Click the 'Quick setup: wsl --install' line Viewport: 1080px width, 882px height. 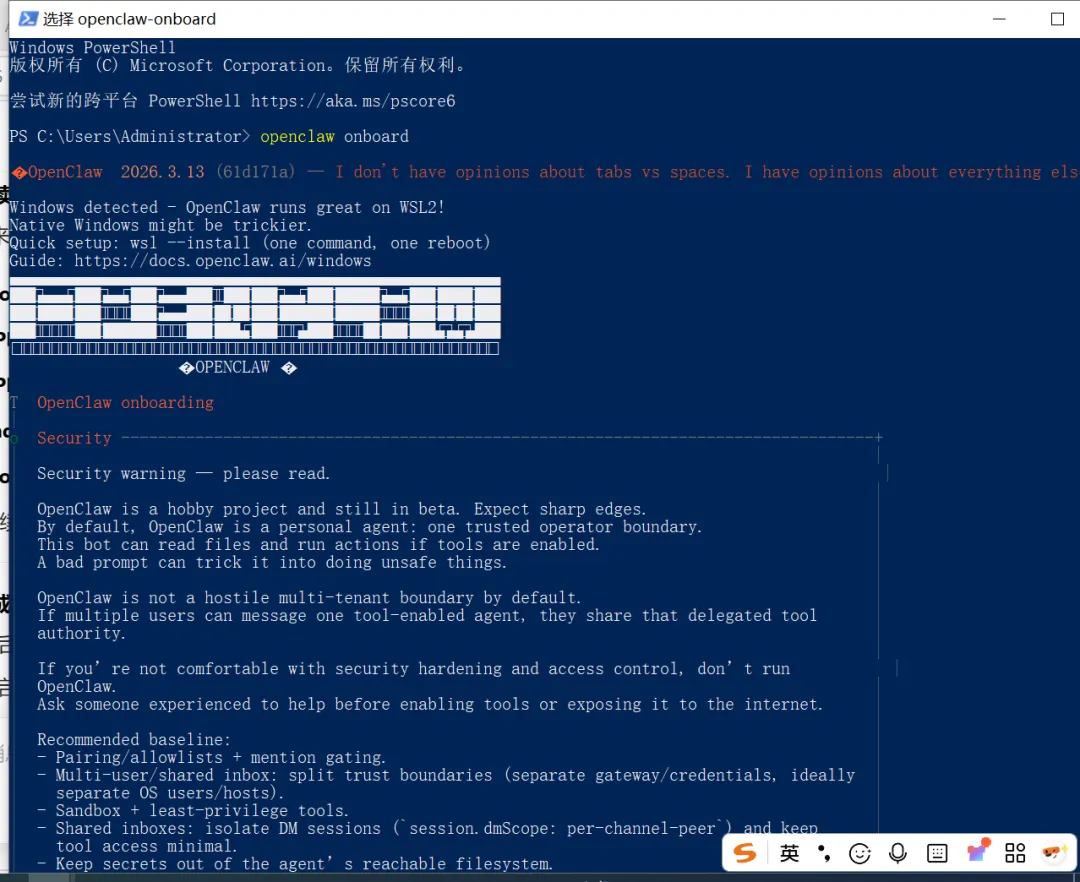(x=250, y=243)
